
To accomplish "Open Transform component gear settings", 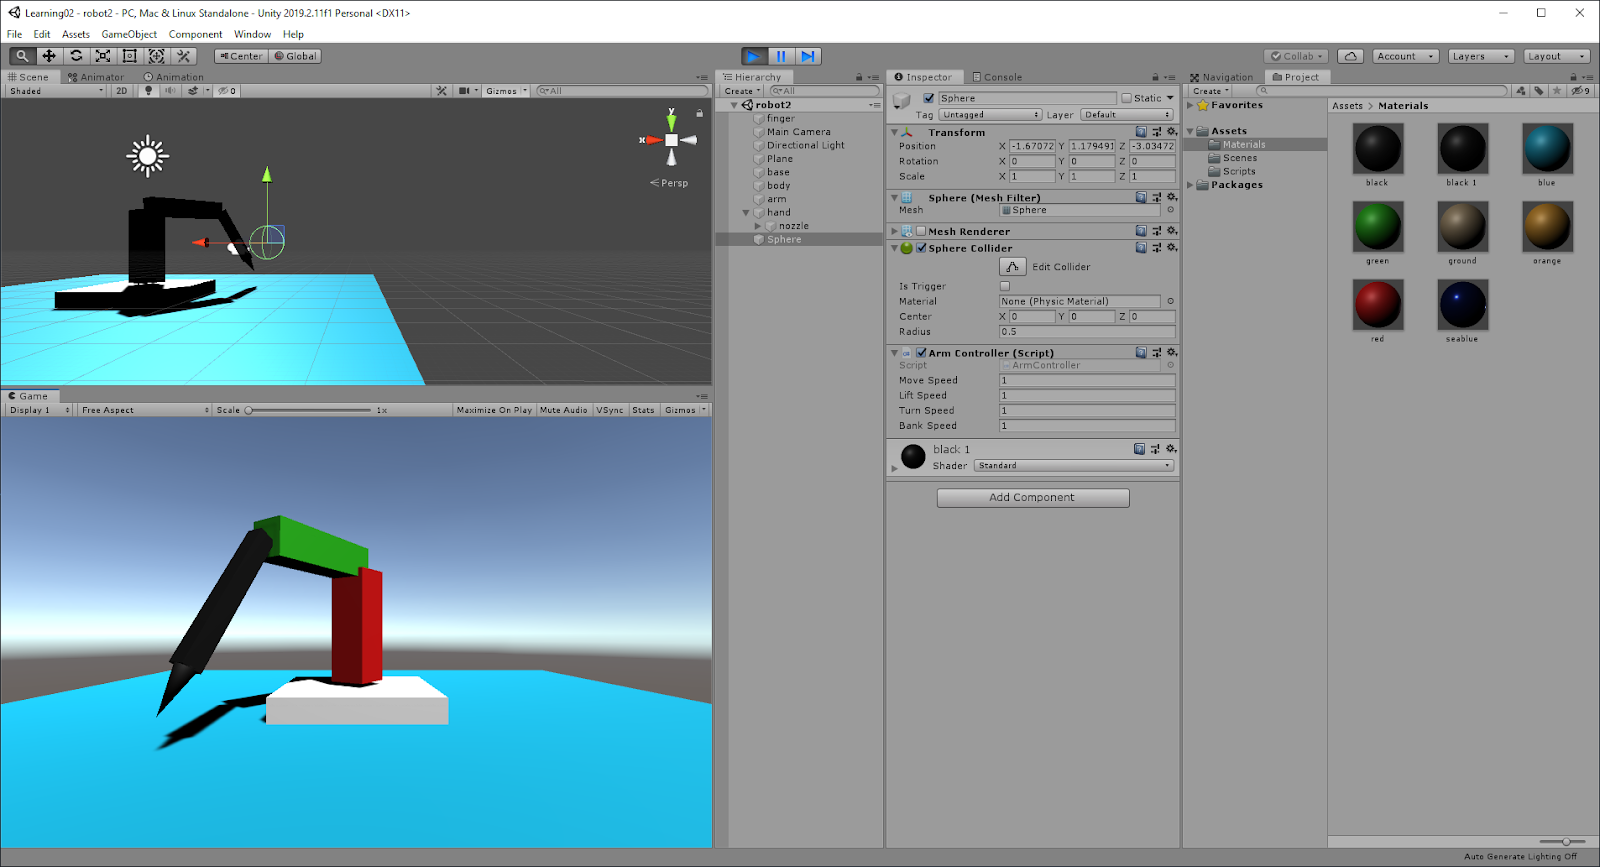I will 1172,132.
